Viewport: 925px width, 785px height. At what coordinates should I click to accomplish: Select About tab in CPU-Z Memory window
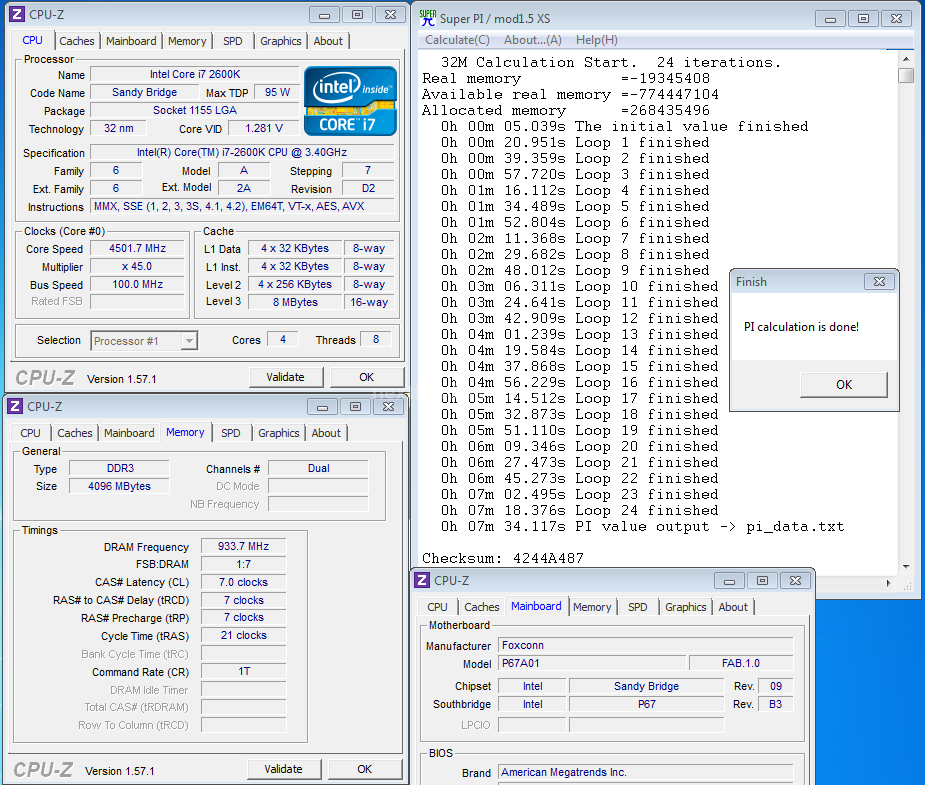[x=326, y=433]
